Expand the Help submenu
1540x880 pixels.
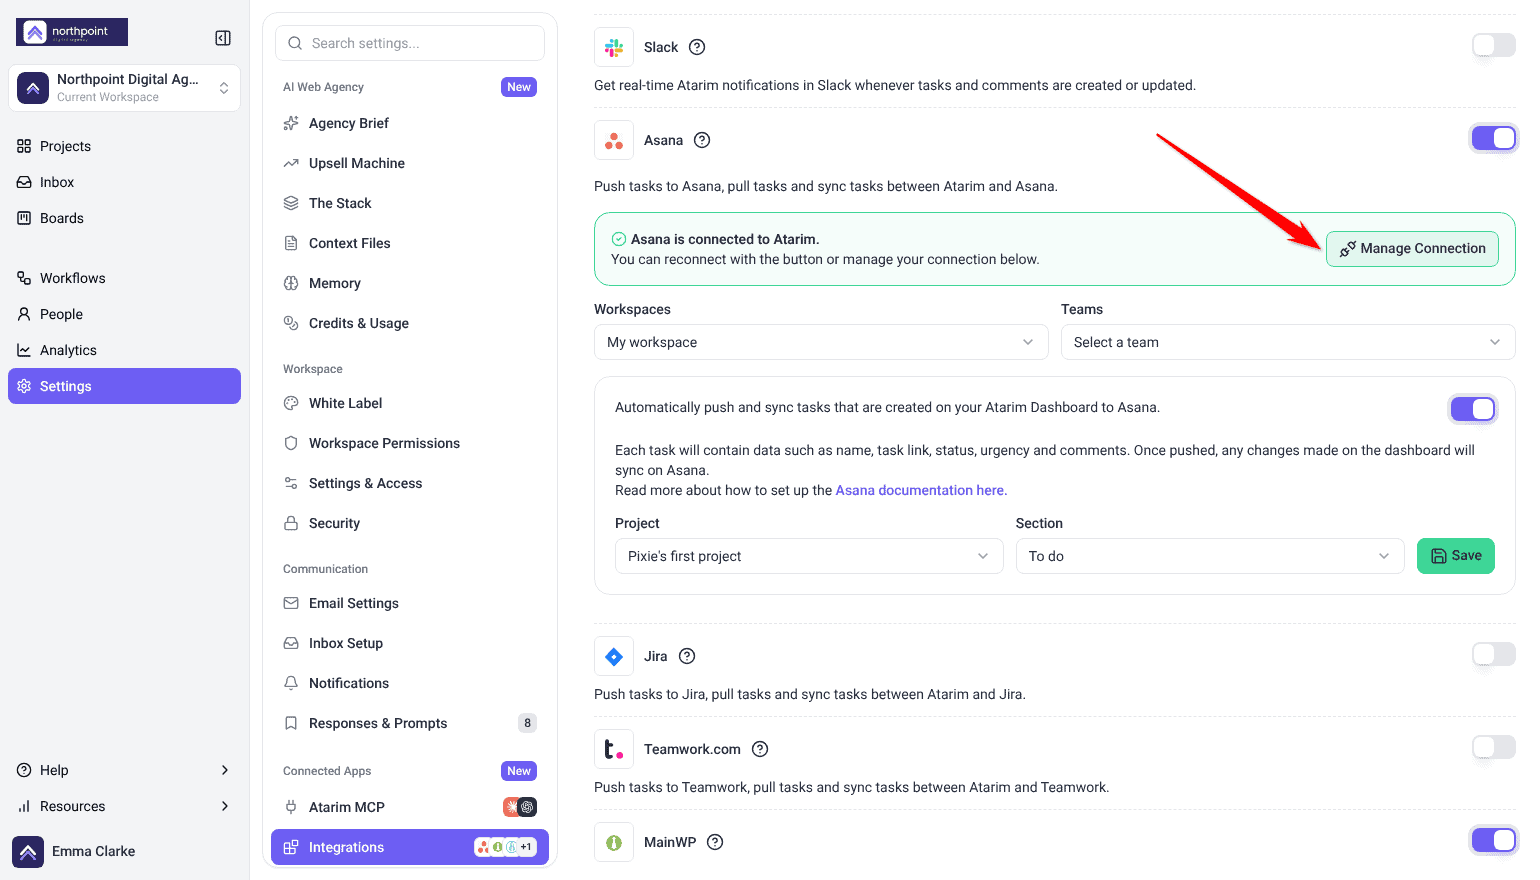click(x=124, y=770)
